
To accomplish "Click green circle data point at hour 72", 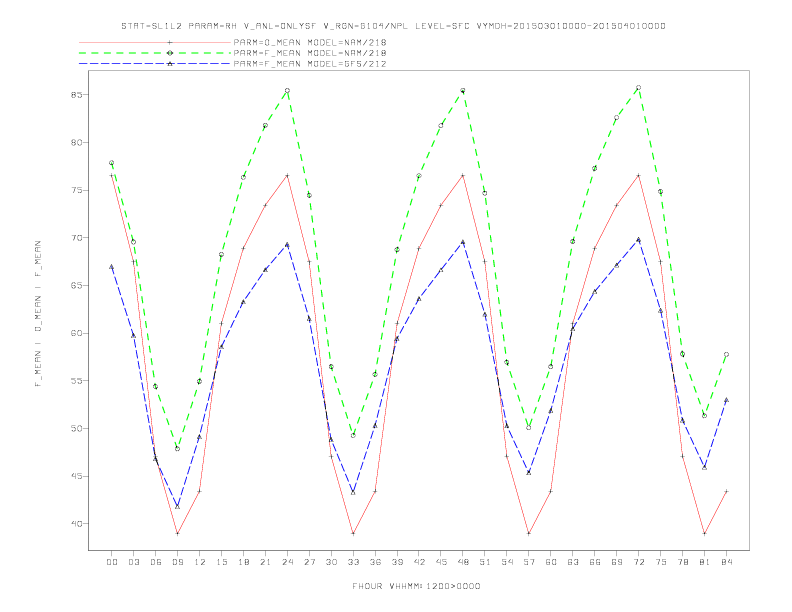I will pyautogui.click(x=638, y=88).
